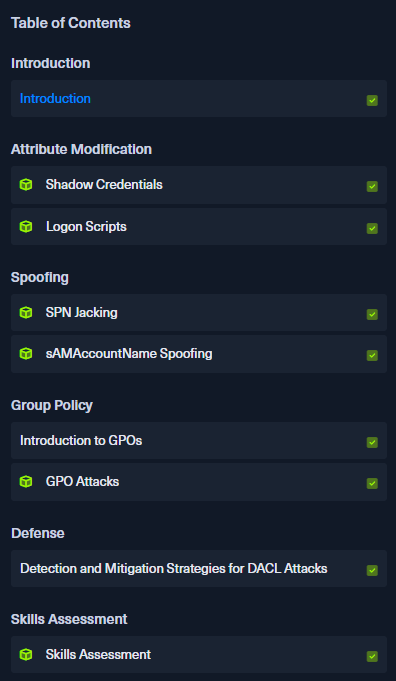Click the cube icon beside Shadow Credentials
This screenshot has height=681, width=396.
(x=26, y=185)
